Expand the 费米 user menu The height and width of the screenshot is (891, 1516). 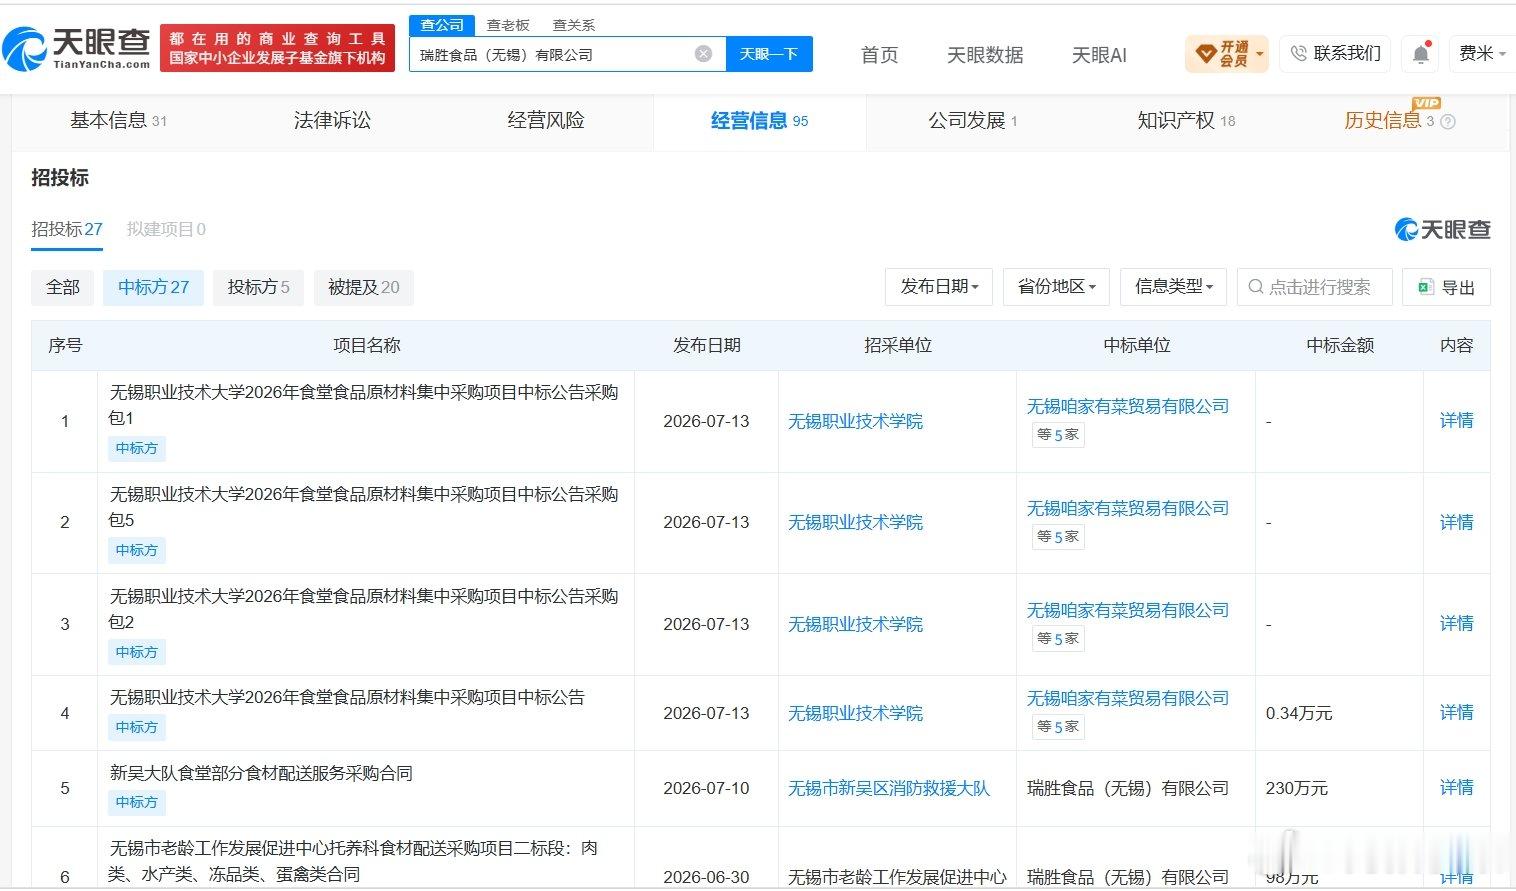[x=1483, y=53]
